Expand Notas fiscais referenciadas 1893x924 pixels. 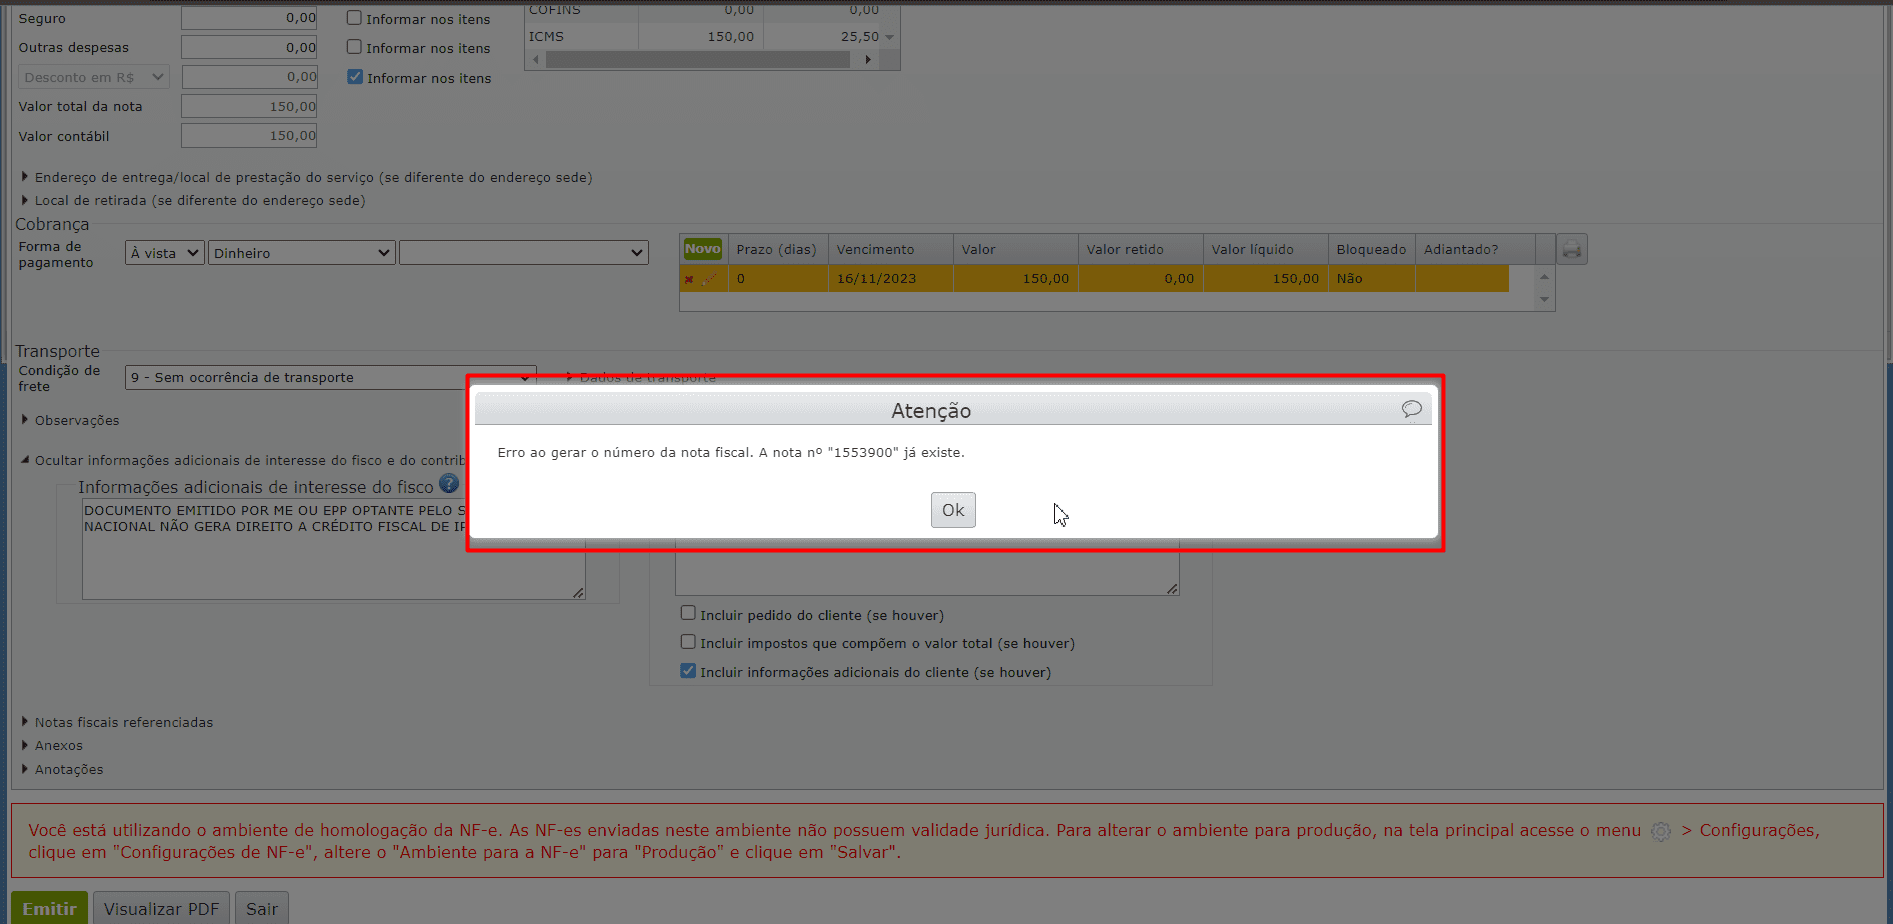click(117, 722)
